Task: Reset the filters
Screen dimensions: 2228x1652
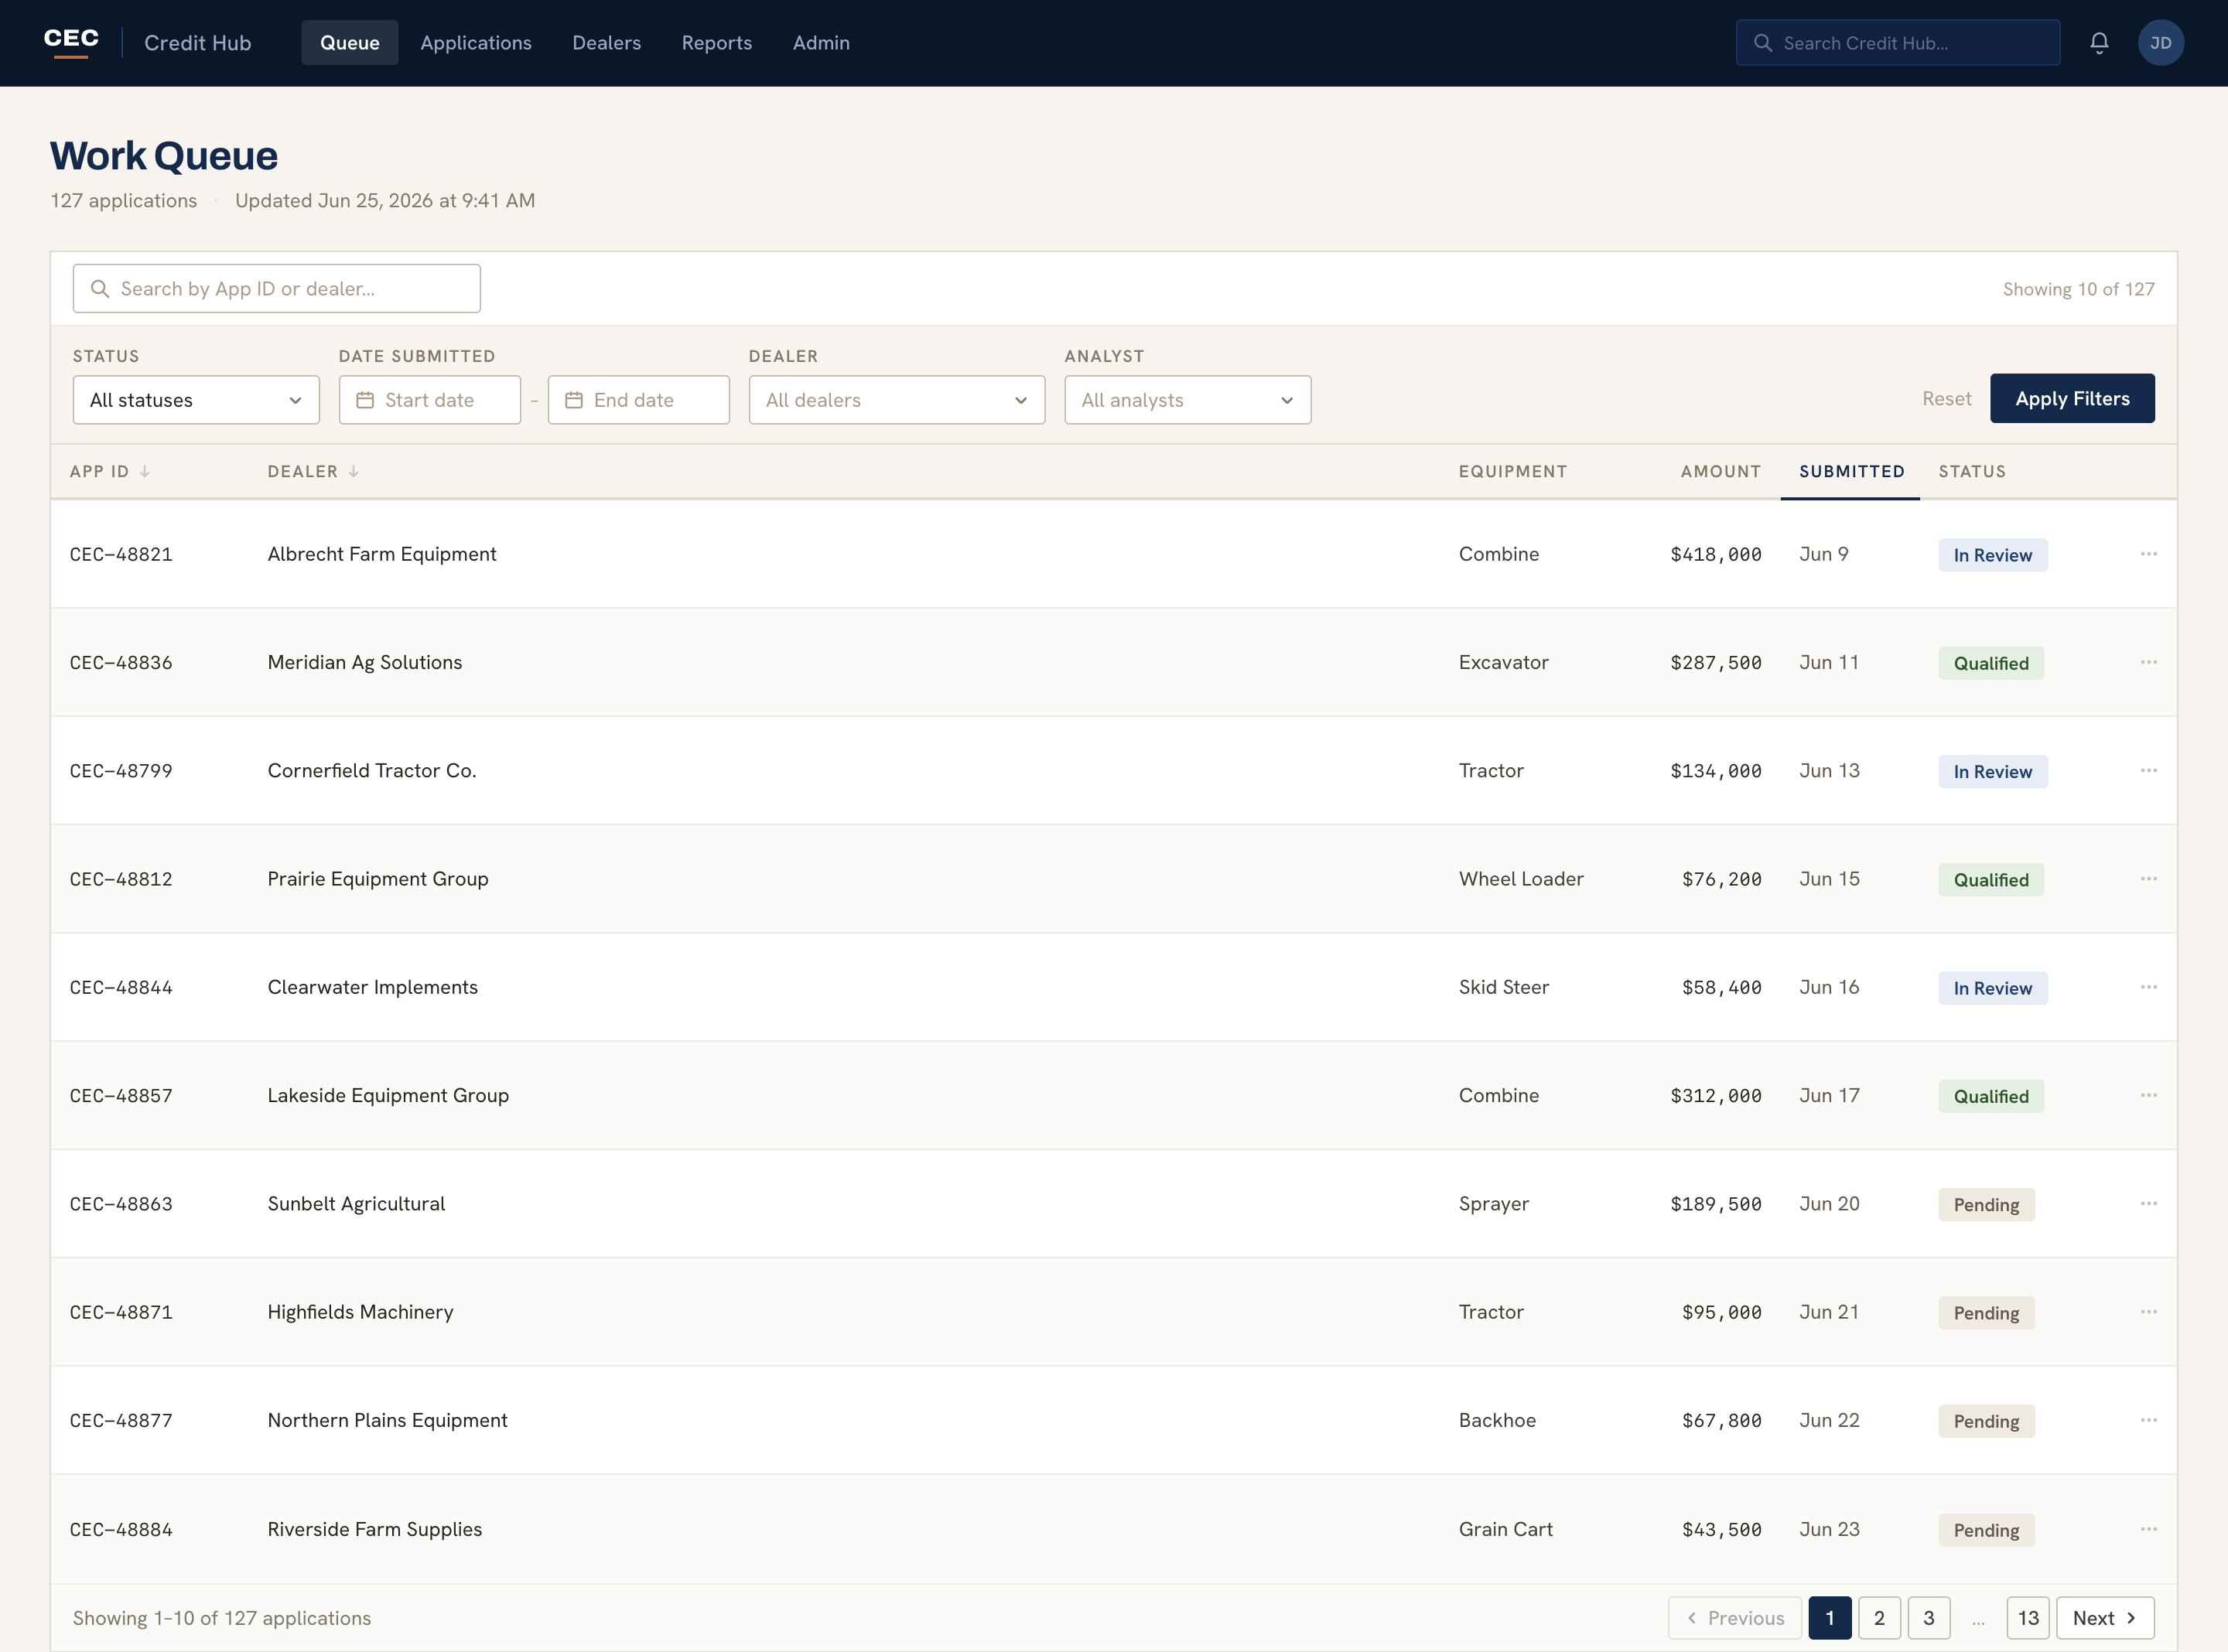Action: [1946, 399]
